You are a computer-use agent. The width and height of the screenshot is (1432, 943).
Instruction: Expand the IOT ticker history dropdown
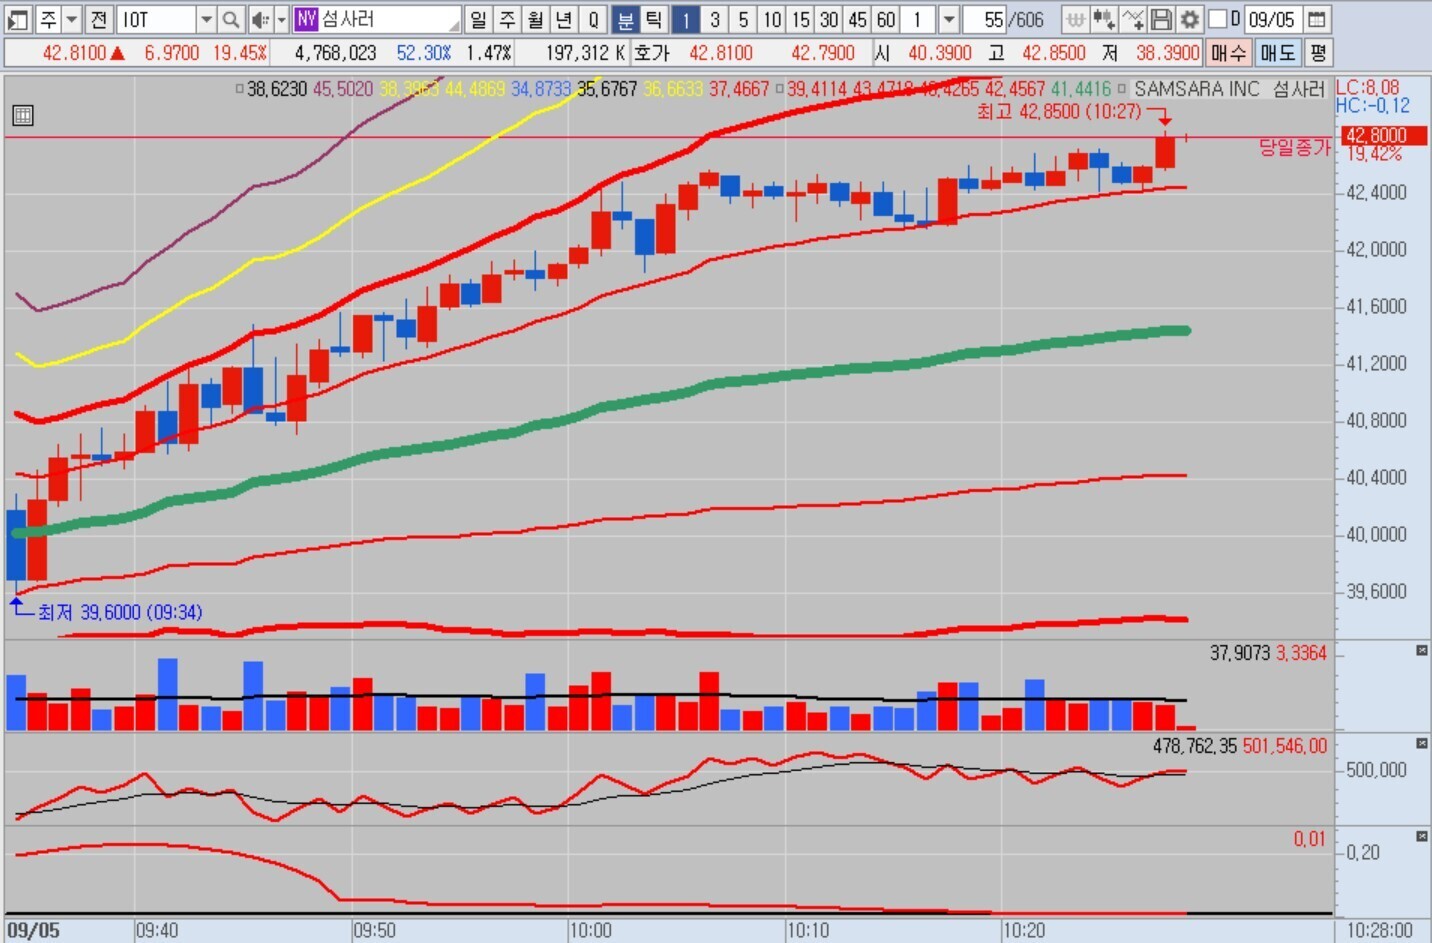[206, 19]
